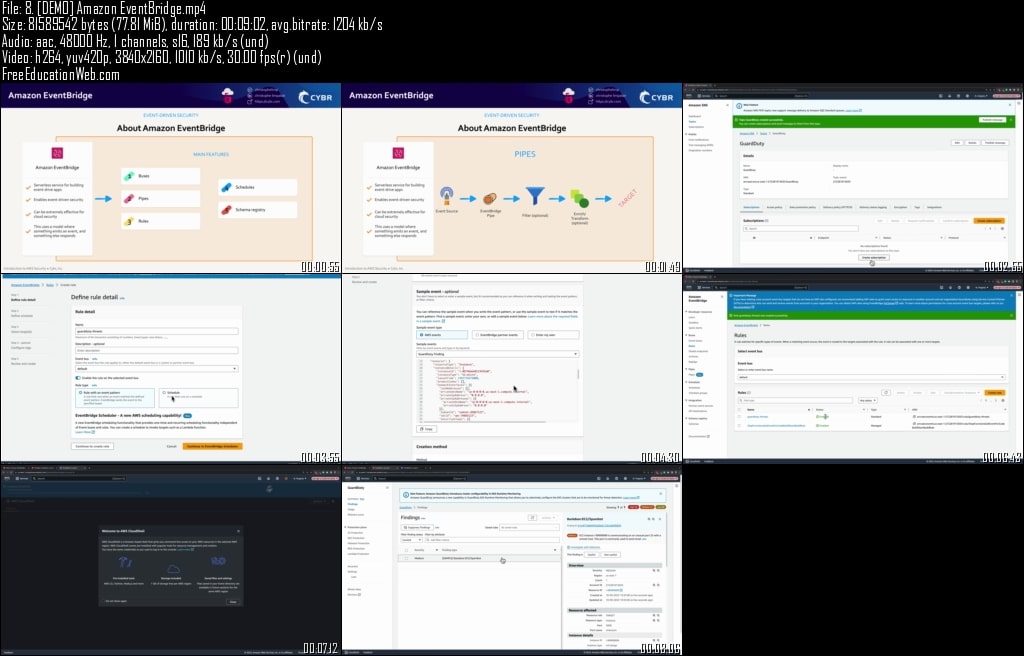Select the AWS events sample event type
1024x656 pixels.
click(442, 335)
